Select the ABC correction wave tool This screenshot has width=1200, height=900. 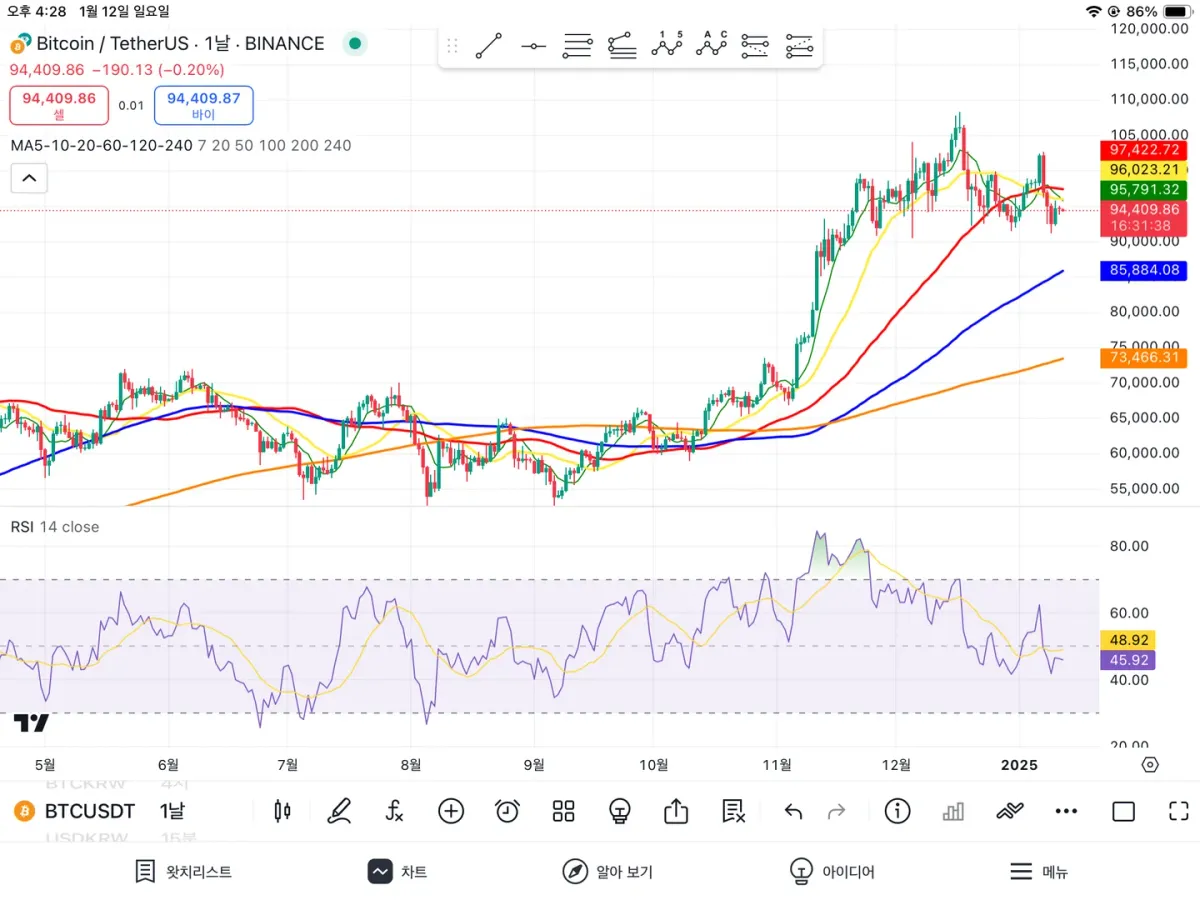tap(711, 45)
